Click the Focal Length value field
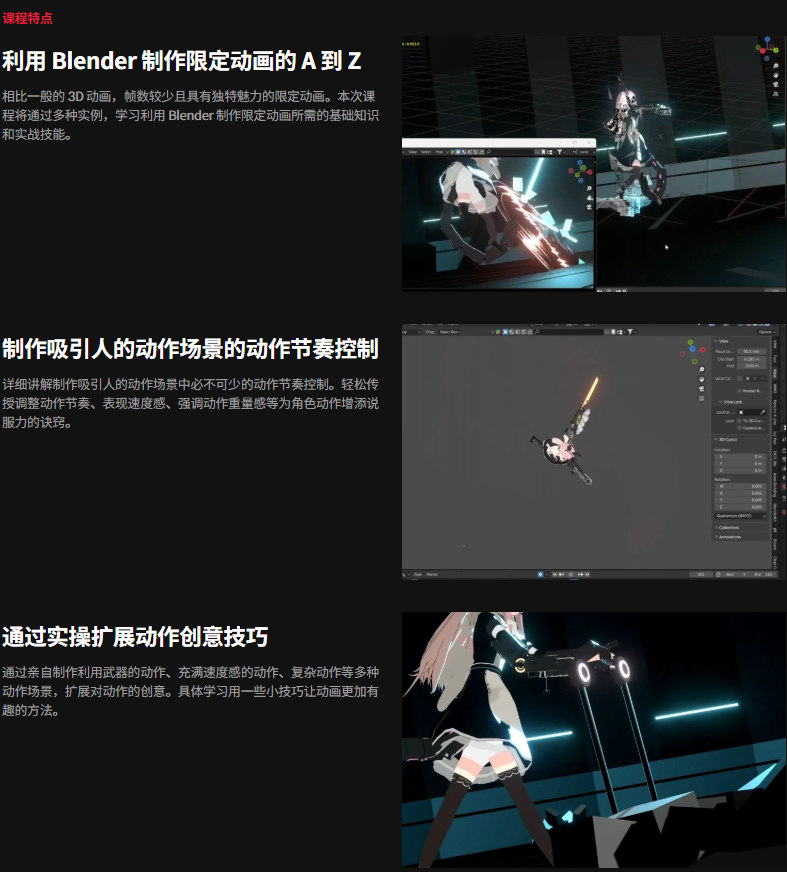 pyautogui.click(x=751, y=351)
